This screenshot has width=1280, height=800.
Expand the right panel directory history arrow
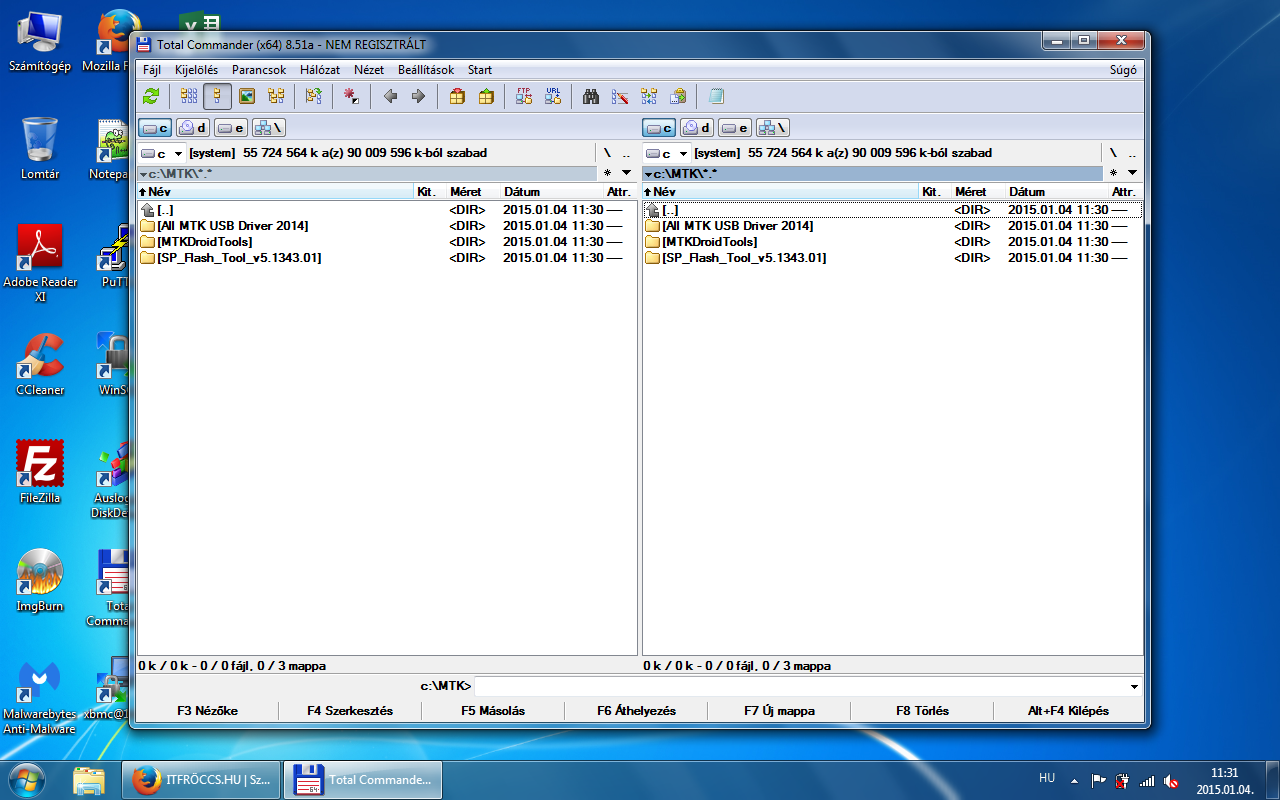[1132, 173]
